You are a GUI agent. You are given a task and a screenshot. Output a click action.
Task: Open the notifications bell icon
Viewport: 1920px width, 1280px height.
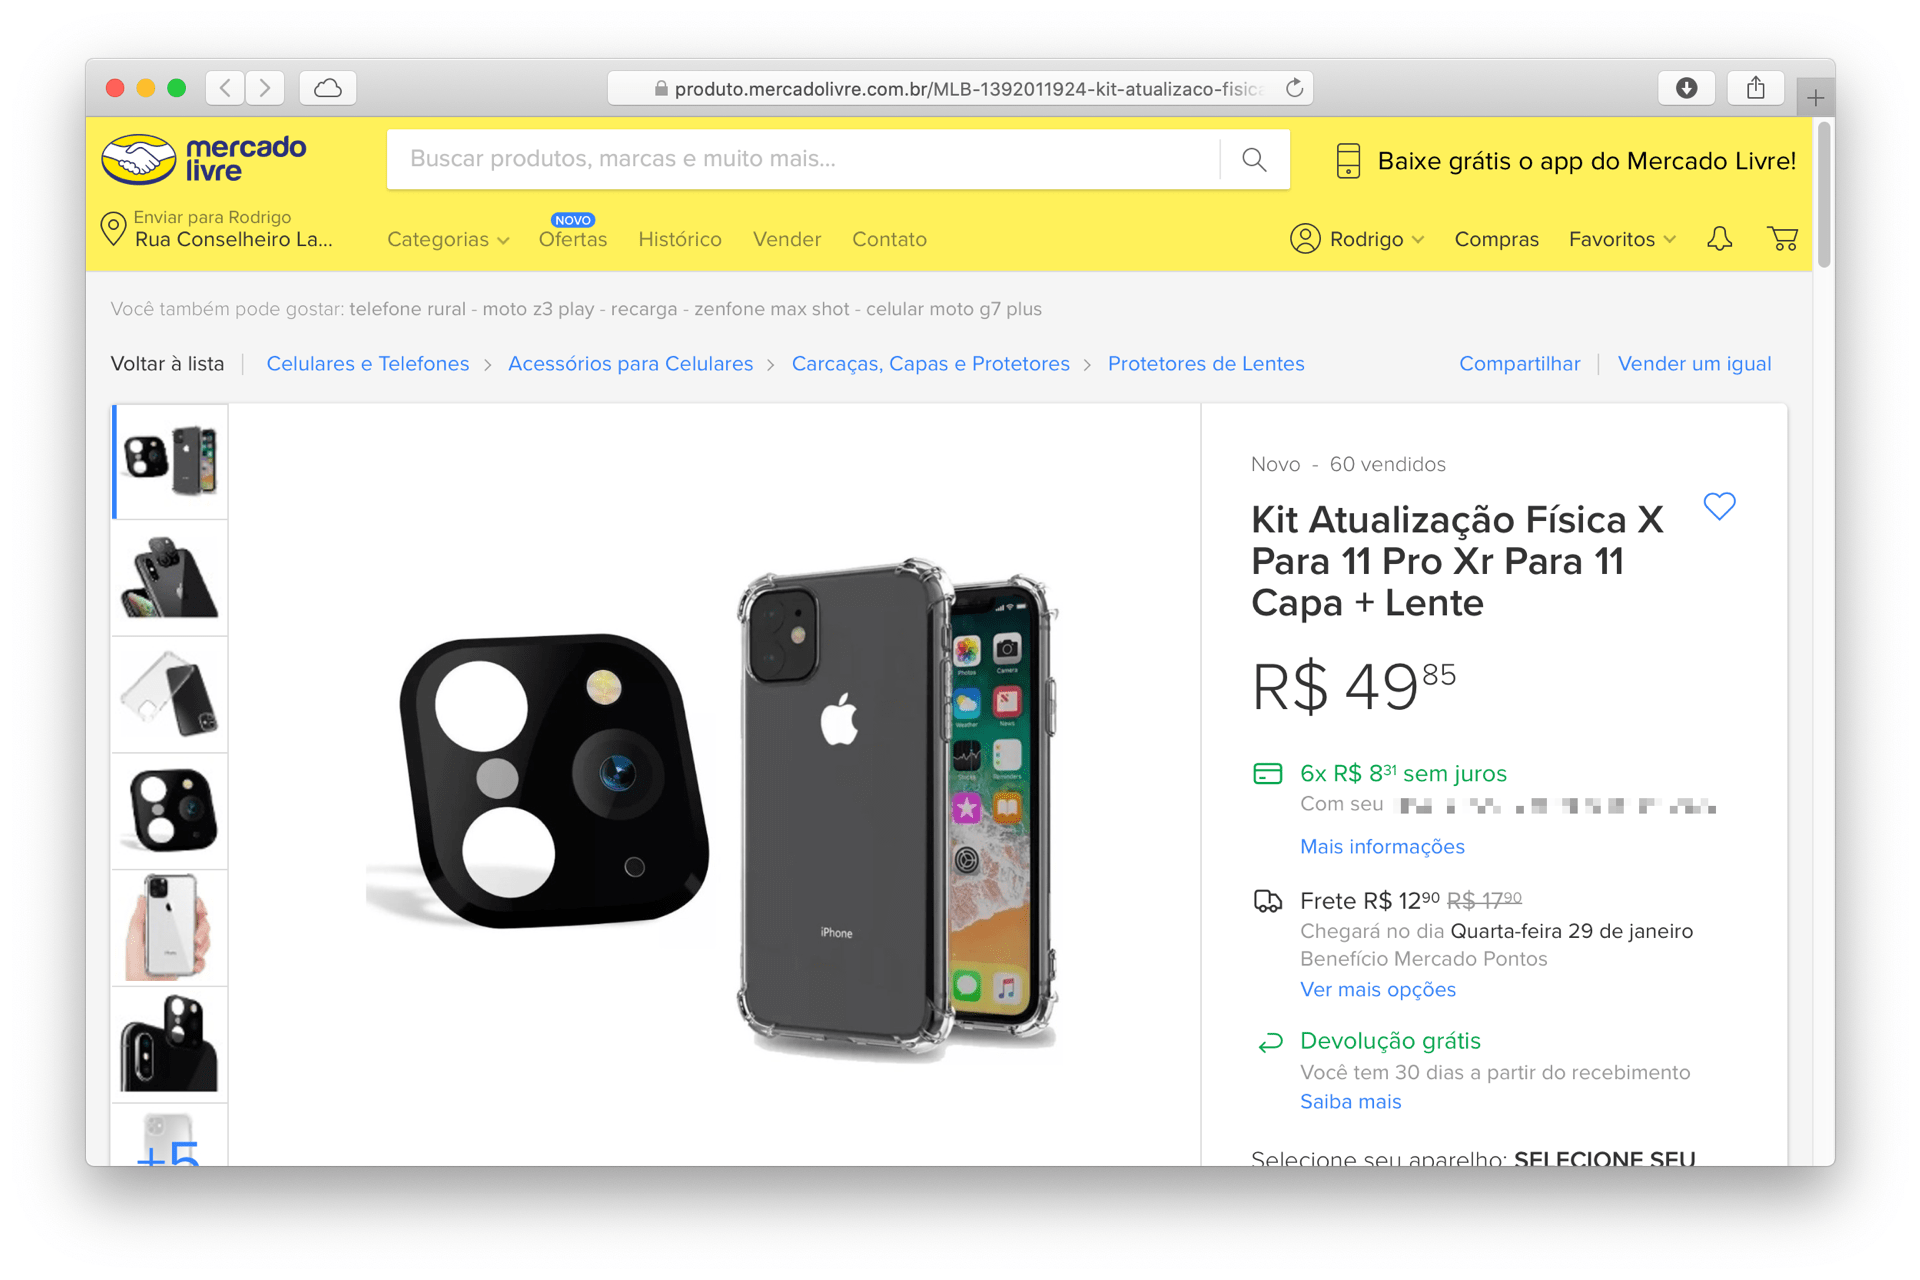click(x=1720, y=239)
